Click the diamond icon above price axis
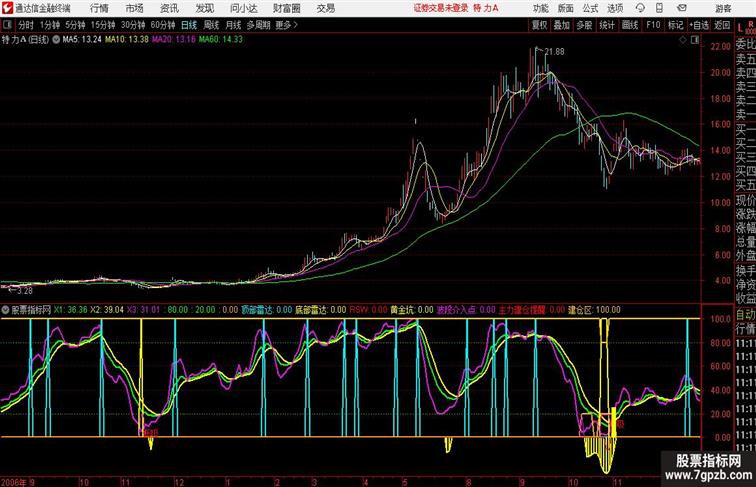756x487 pixels. pos(683,40)
